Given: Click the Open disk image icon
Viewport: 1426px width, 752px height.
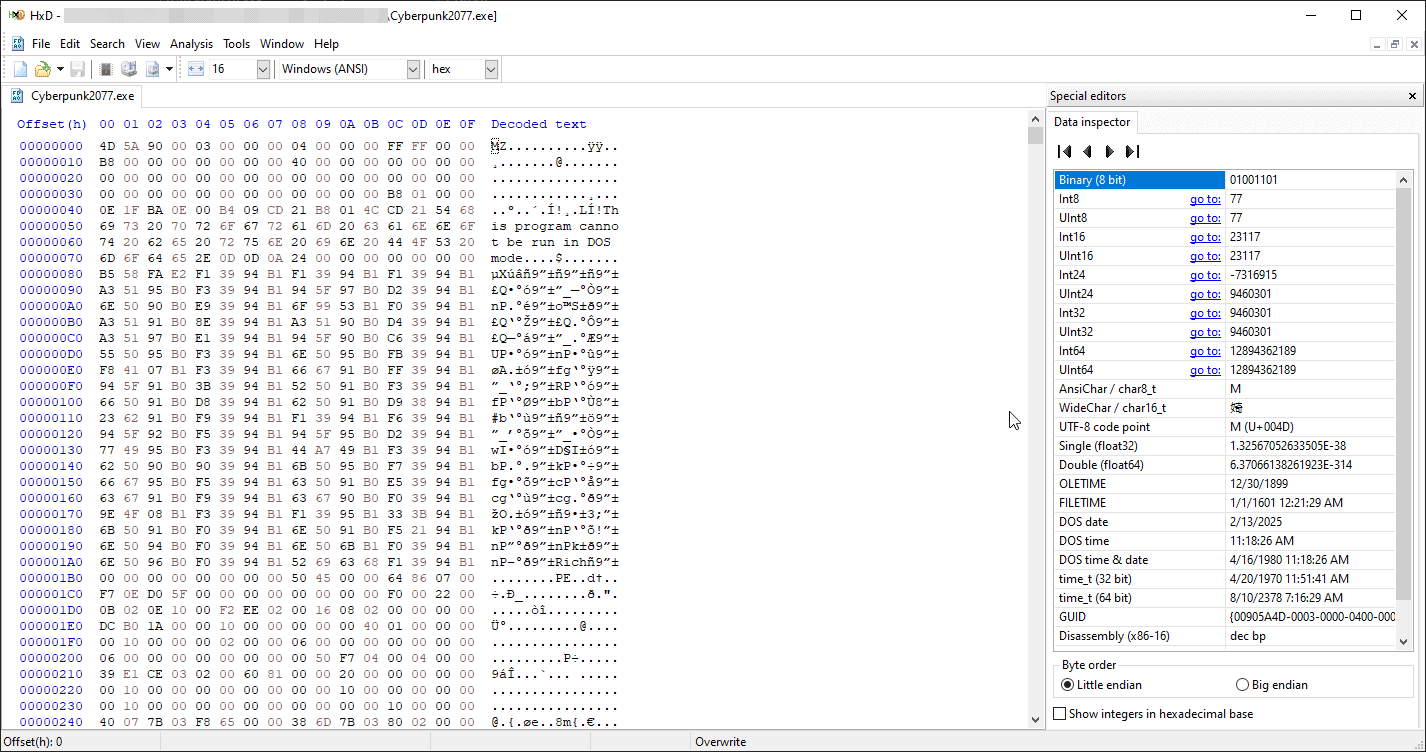Looking at the screenshot, I should pyautogui.click(x=153, y=69).
